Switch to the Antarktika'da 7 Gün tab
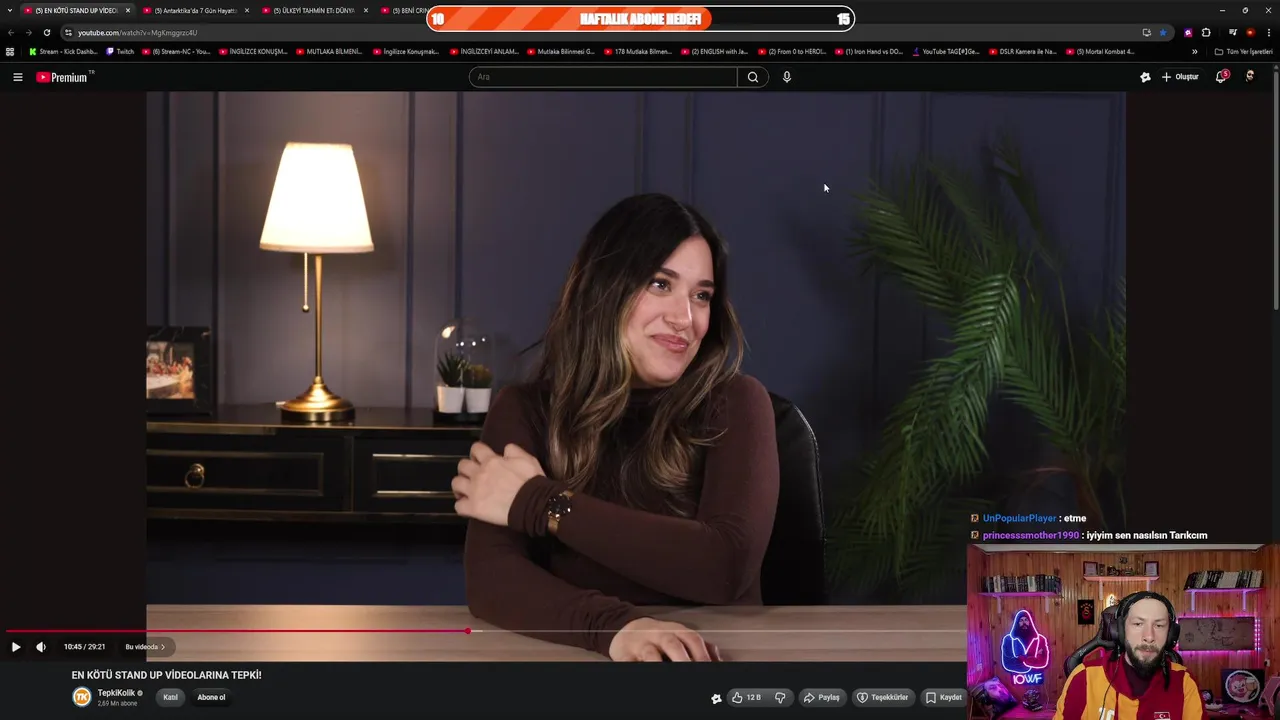Image resolution: width=1280 pixels, height=720 pixels. 196,10
